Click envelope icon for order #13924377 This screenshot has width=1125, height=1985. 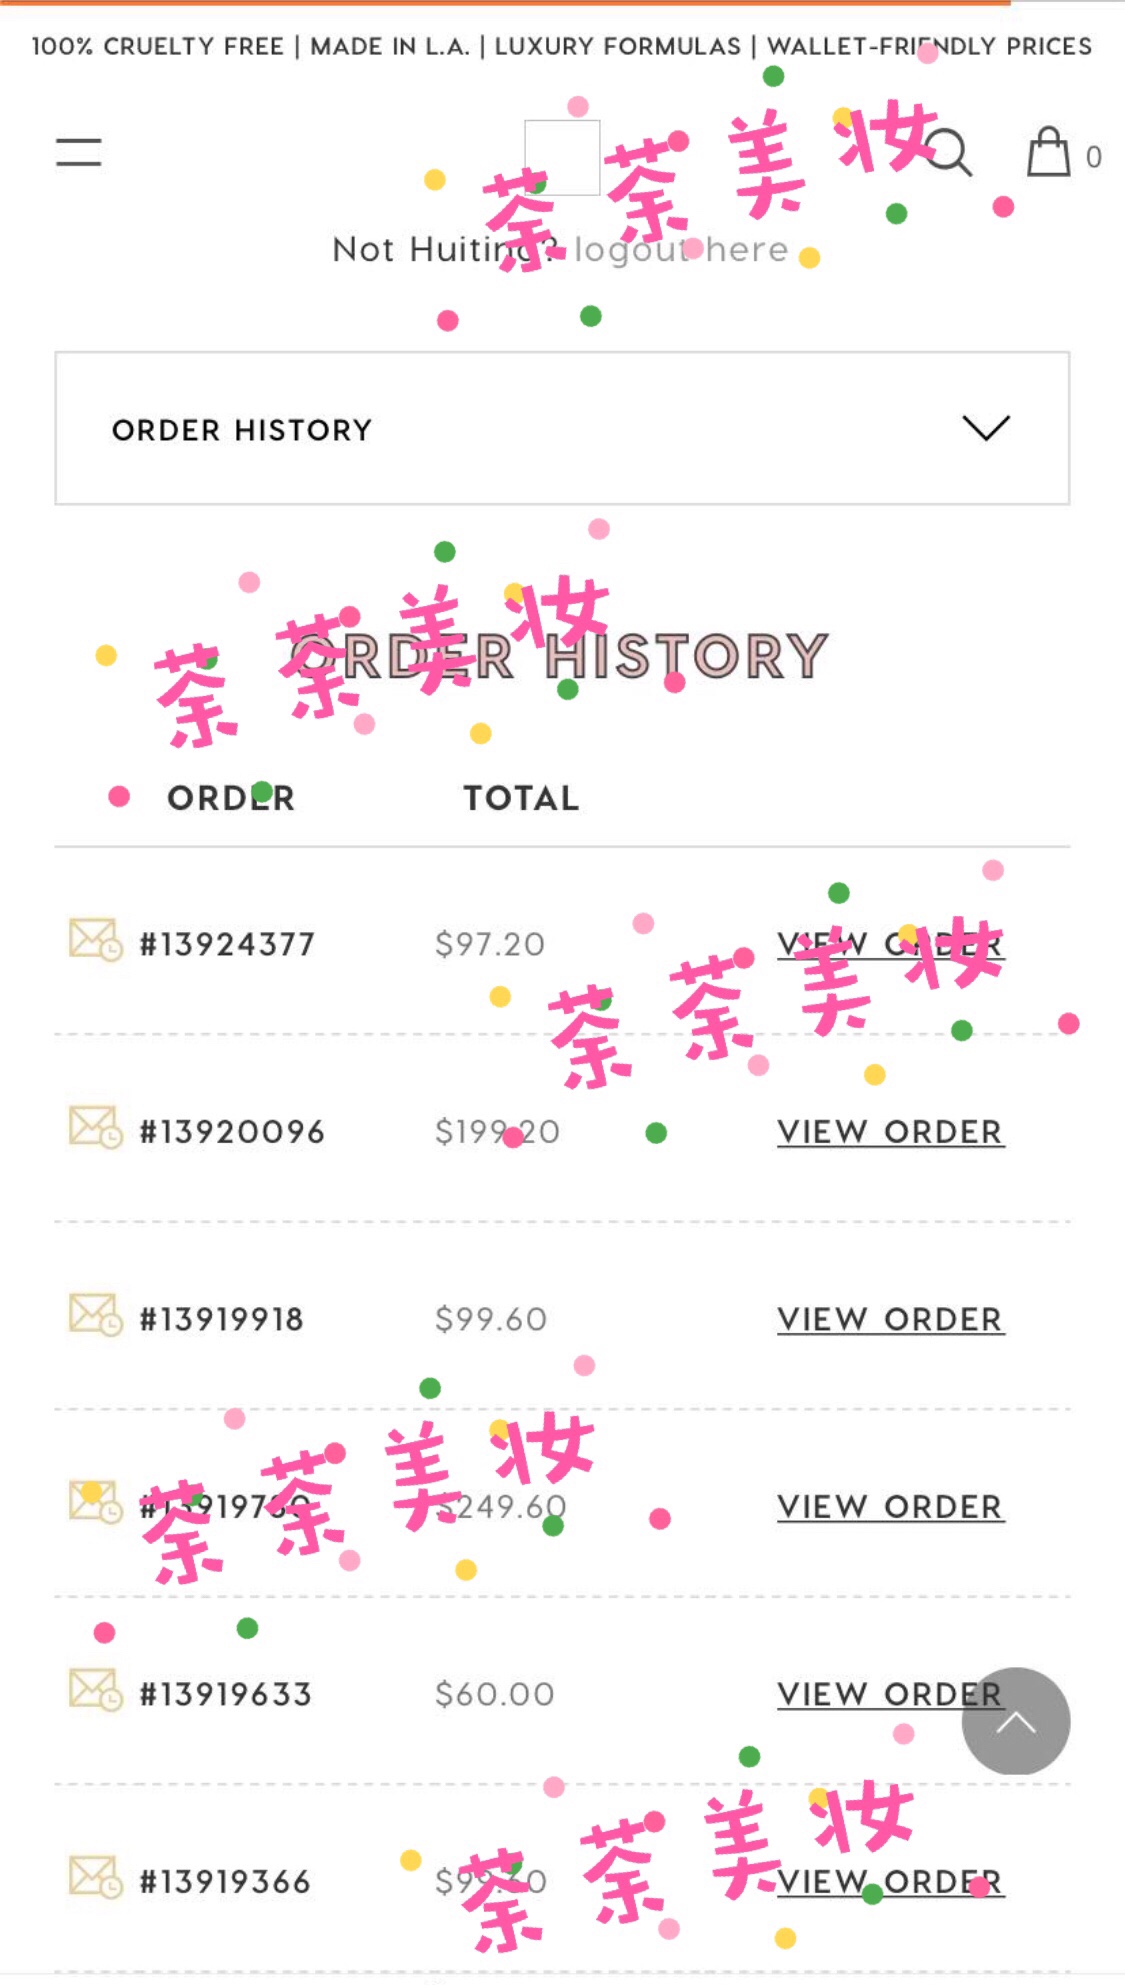(x=95, y=940)
